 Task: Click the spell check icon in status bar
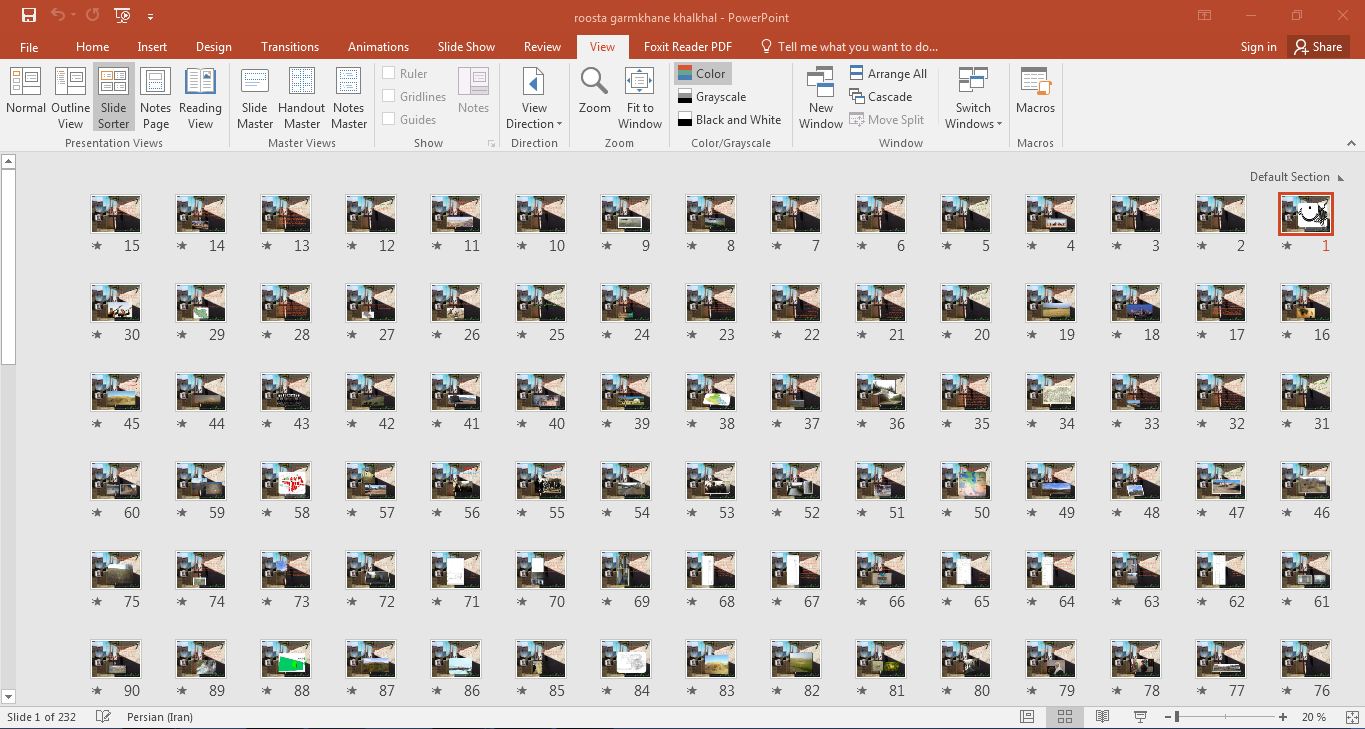(103, 717)
